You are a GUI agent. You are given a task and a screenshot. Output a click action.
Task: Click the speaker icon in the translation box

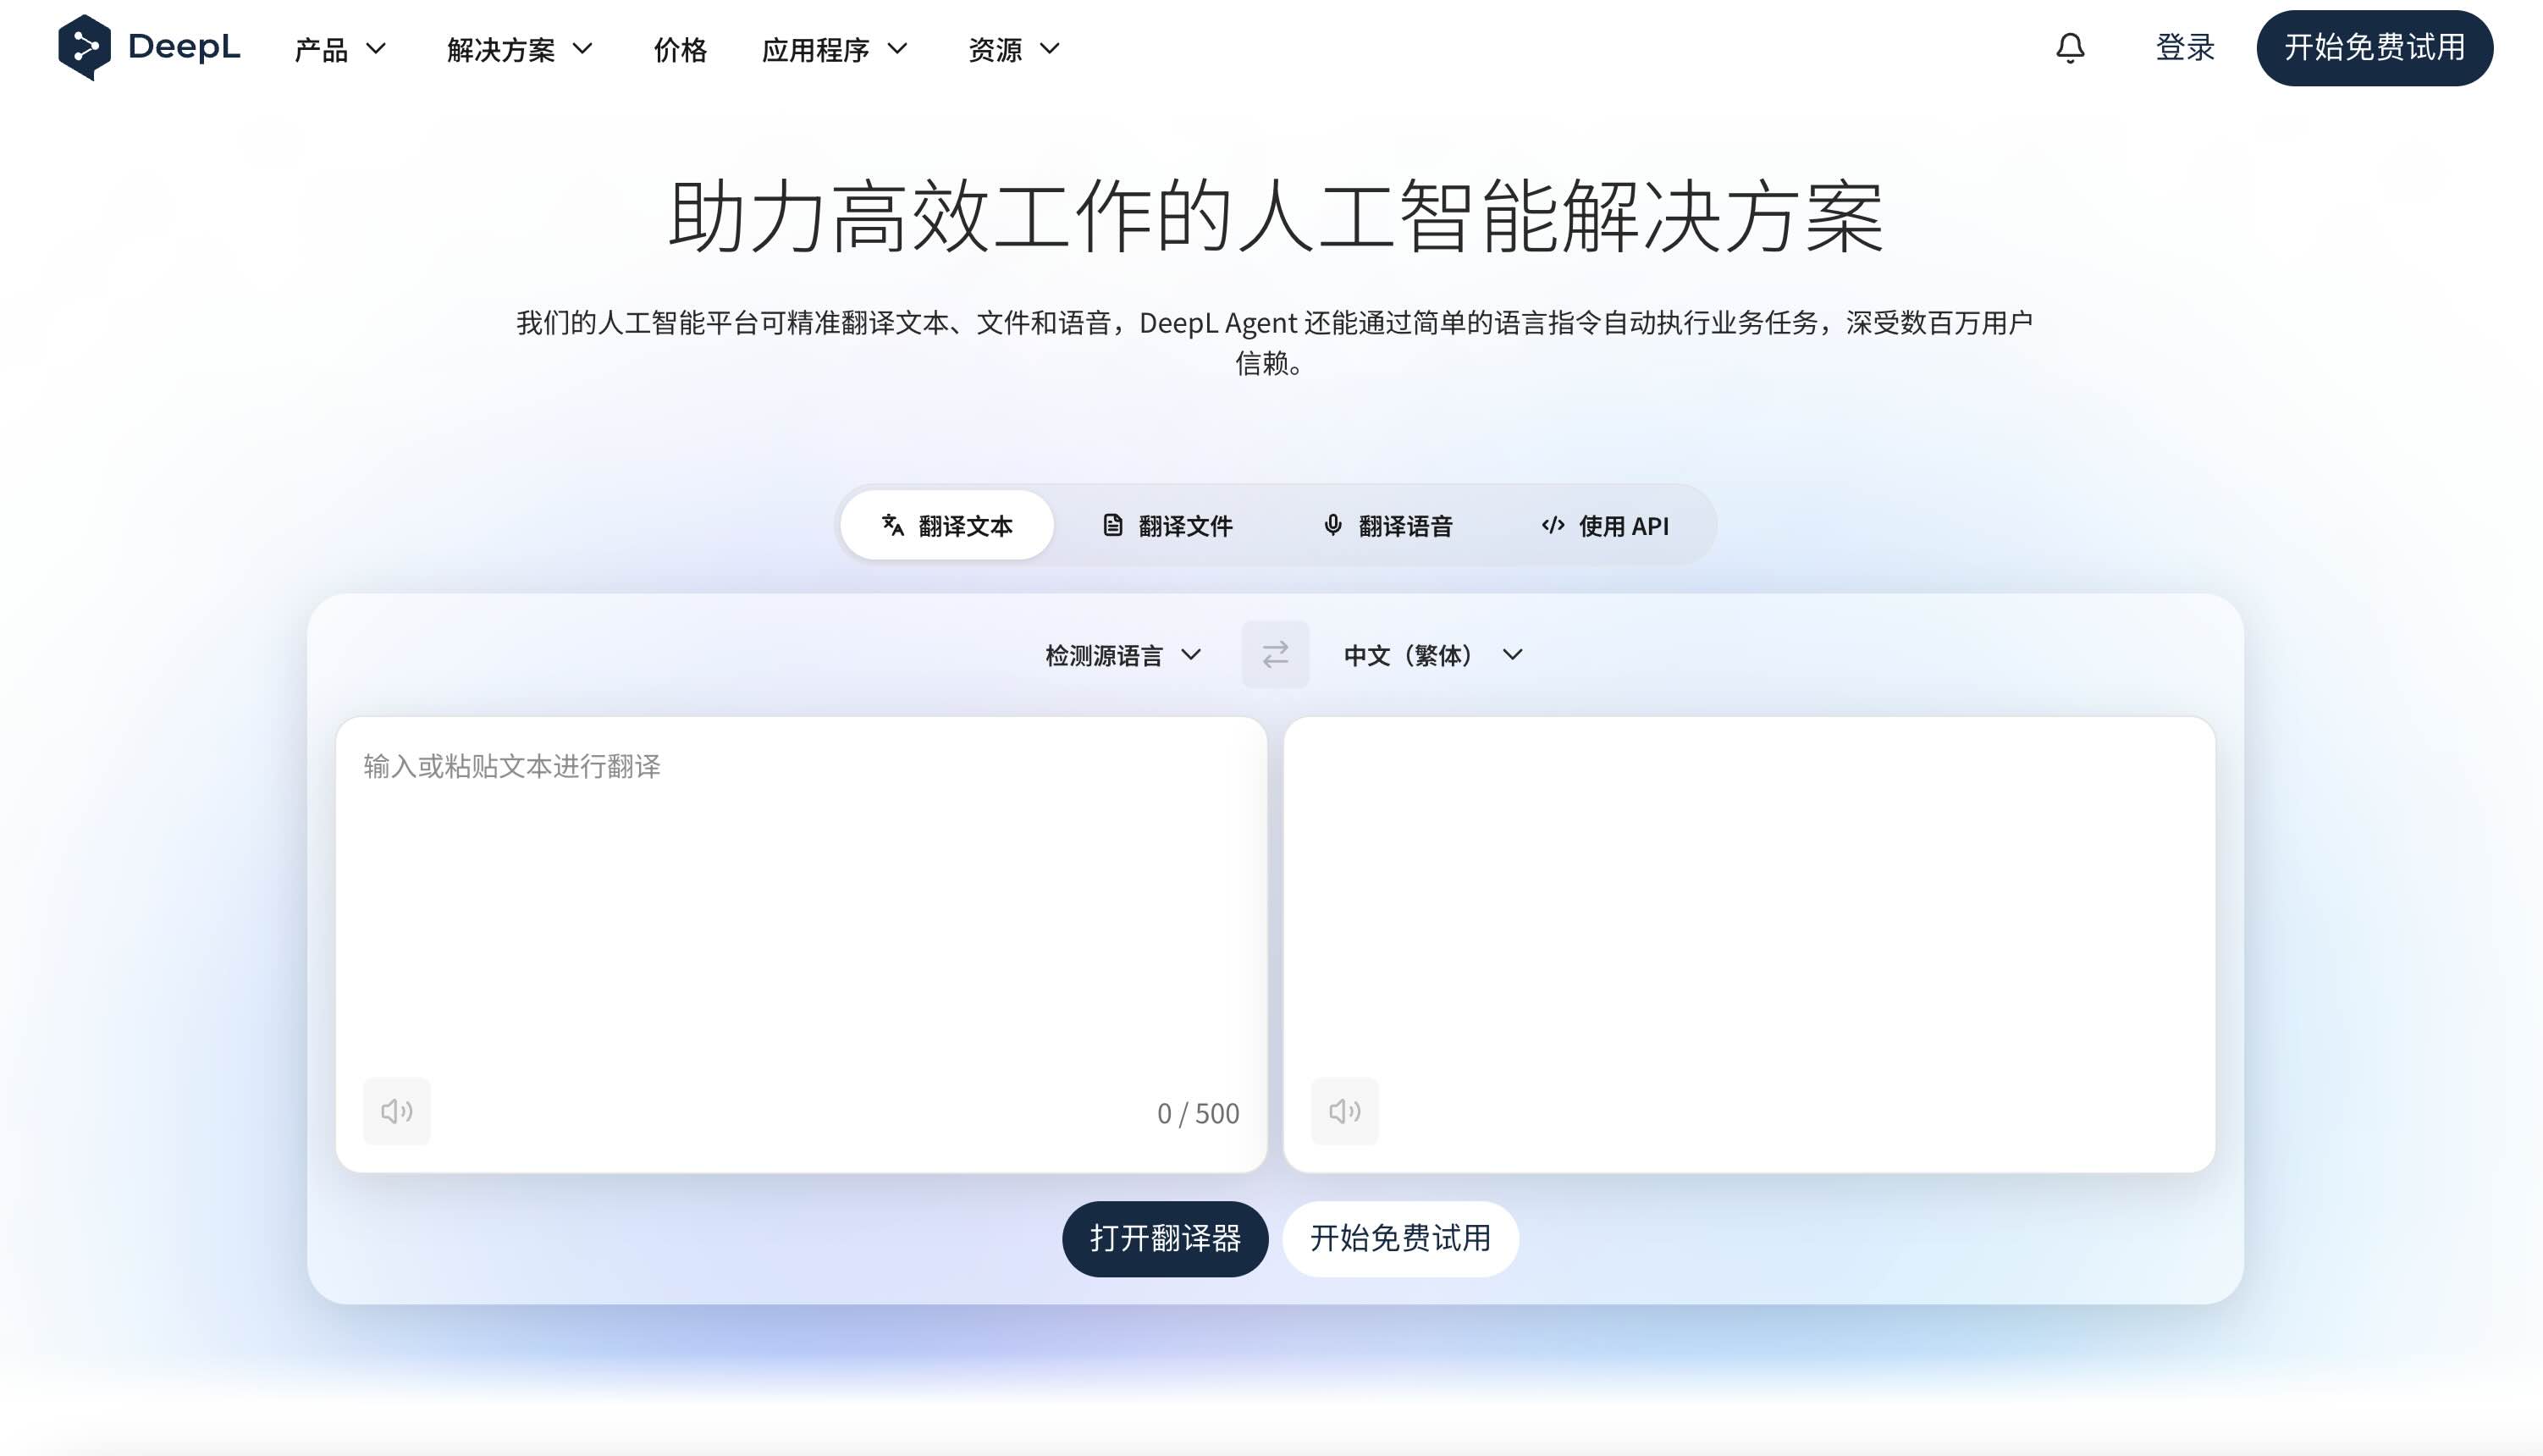click(x=1344, y=1111)
